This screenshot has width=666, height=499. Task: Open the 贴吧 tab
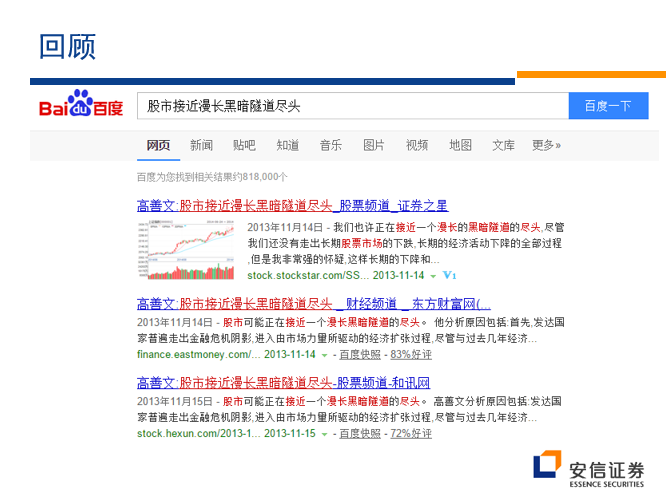click(x=244, y=146)
